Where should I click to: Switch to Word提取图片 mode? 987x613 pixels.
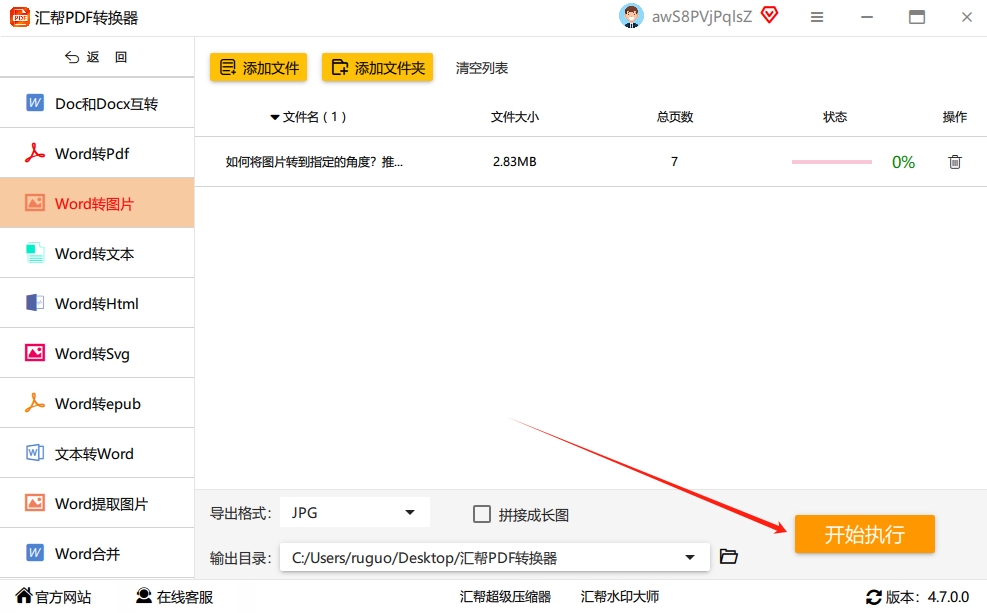point(97,503)
